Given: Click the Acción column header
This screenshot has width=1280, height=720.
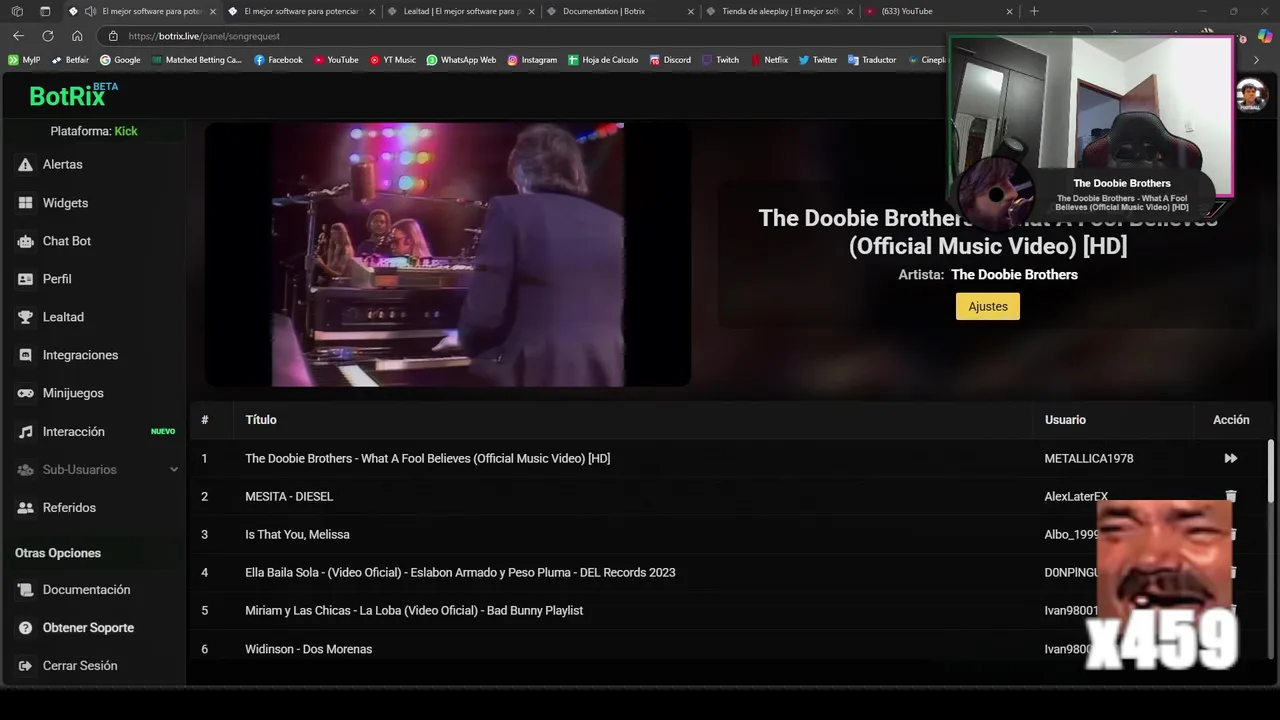Looking at the screenshot, I should (x=1231, y=420).
